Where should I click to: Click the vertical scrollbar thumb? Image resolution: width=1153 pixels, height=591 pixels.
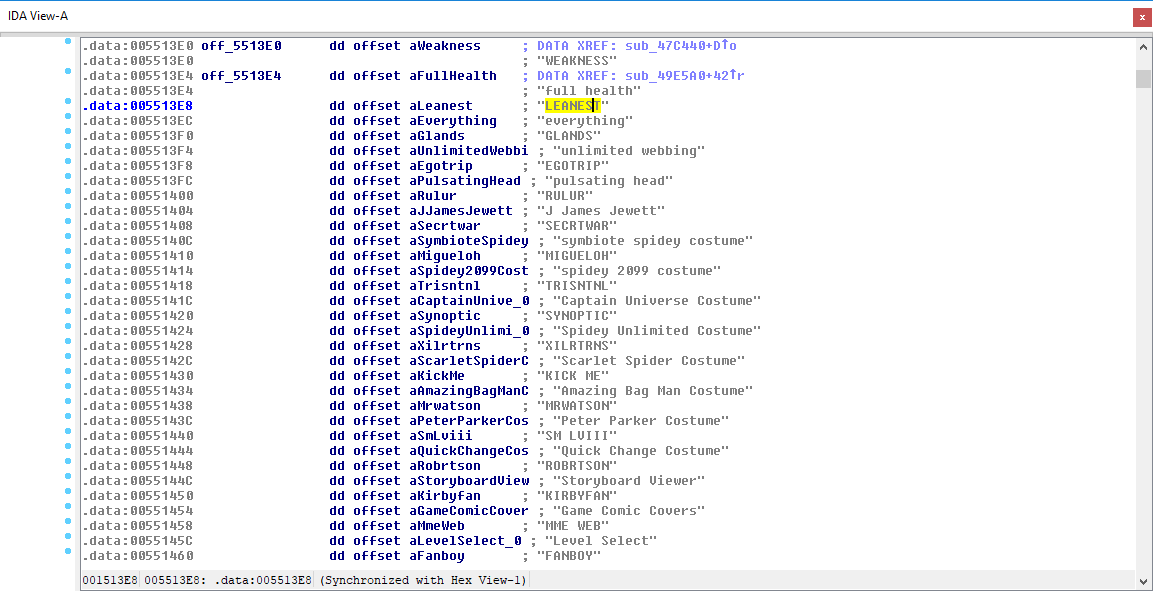[x=1143, y=79]
